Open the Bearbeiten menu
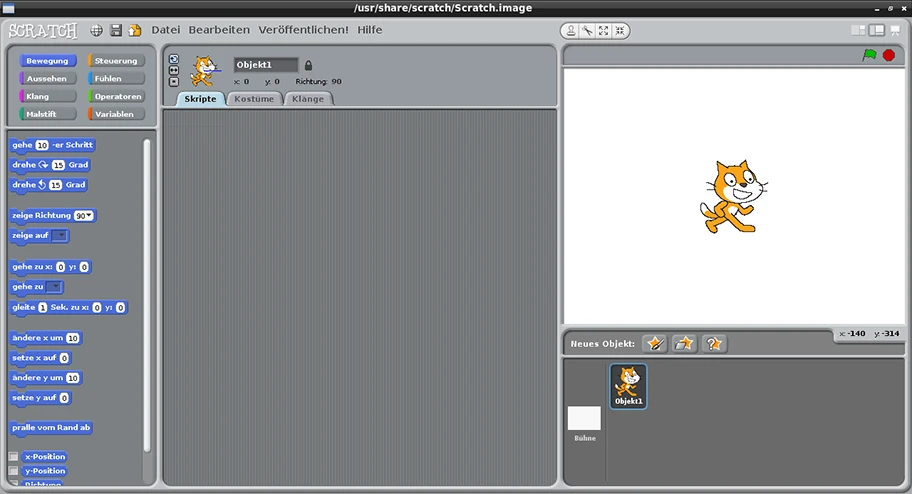Image resolution: width=912 pixels, height=494 pixels. [x=219, y=30]
